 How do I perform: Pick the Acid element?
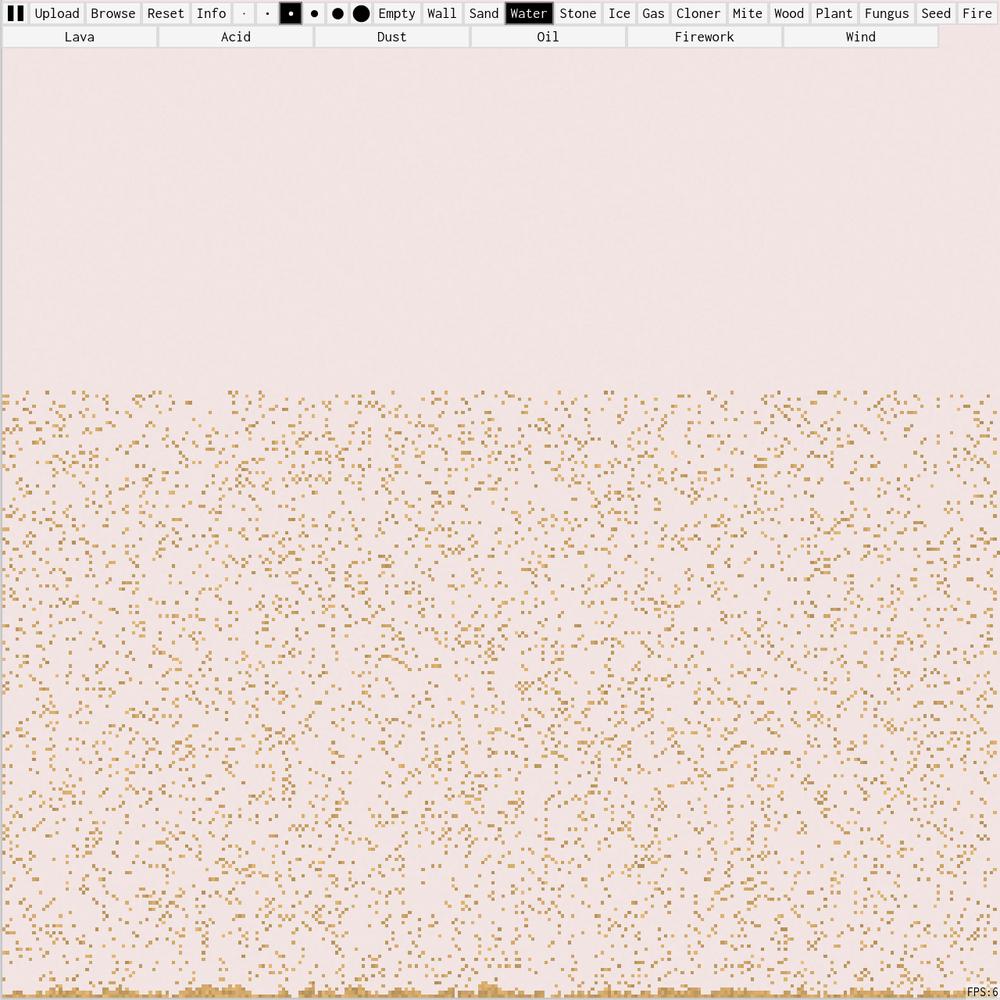click(x=236, y=37)
